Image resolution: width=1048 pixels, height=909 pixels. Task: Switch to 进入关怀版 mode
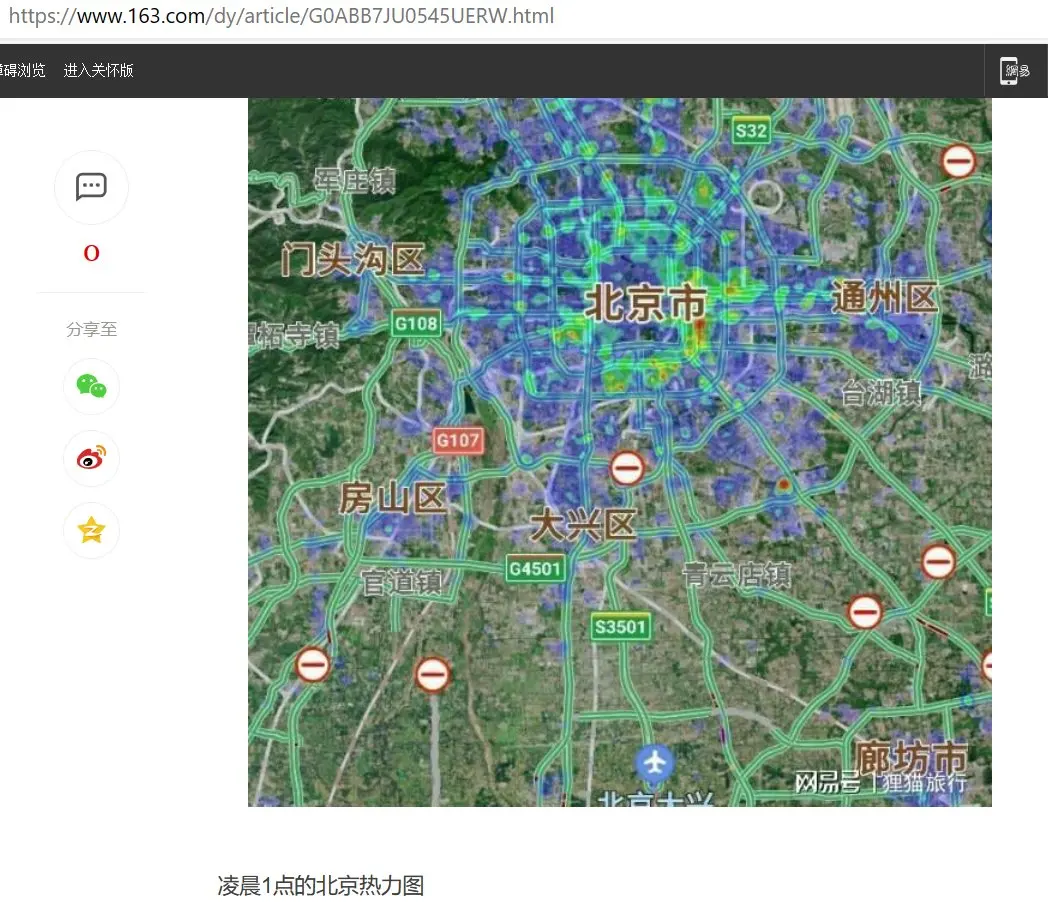click(x=98, y=70)
